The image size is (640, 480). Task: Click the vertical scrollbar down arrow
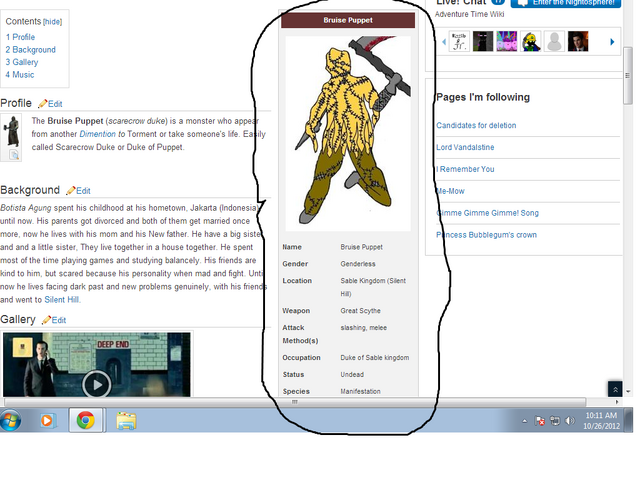tap(628, 391)
